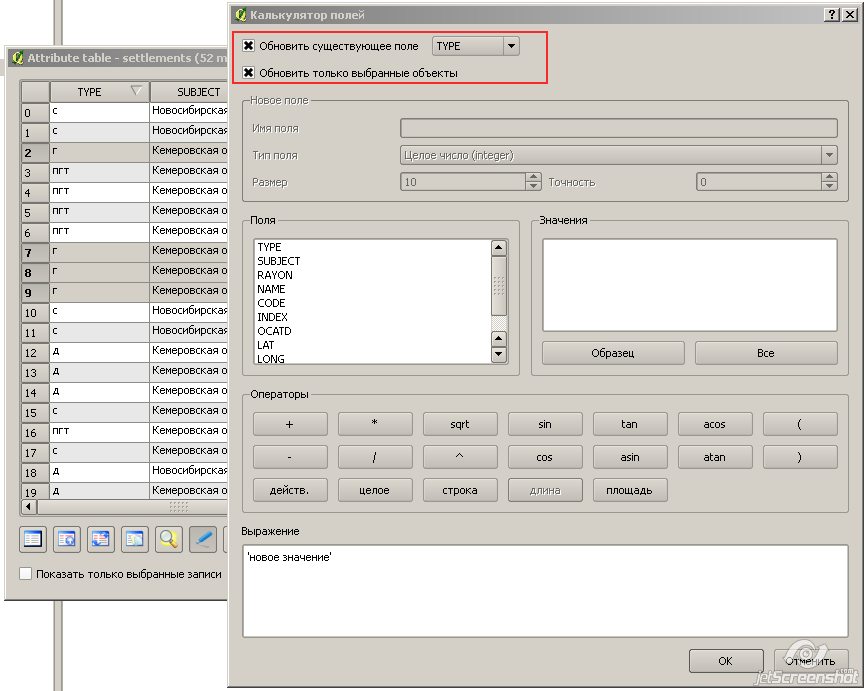
Task: Click the sin operator button
Action: coord(545,424)
